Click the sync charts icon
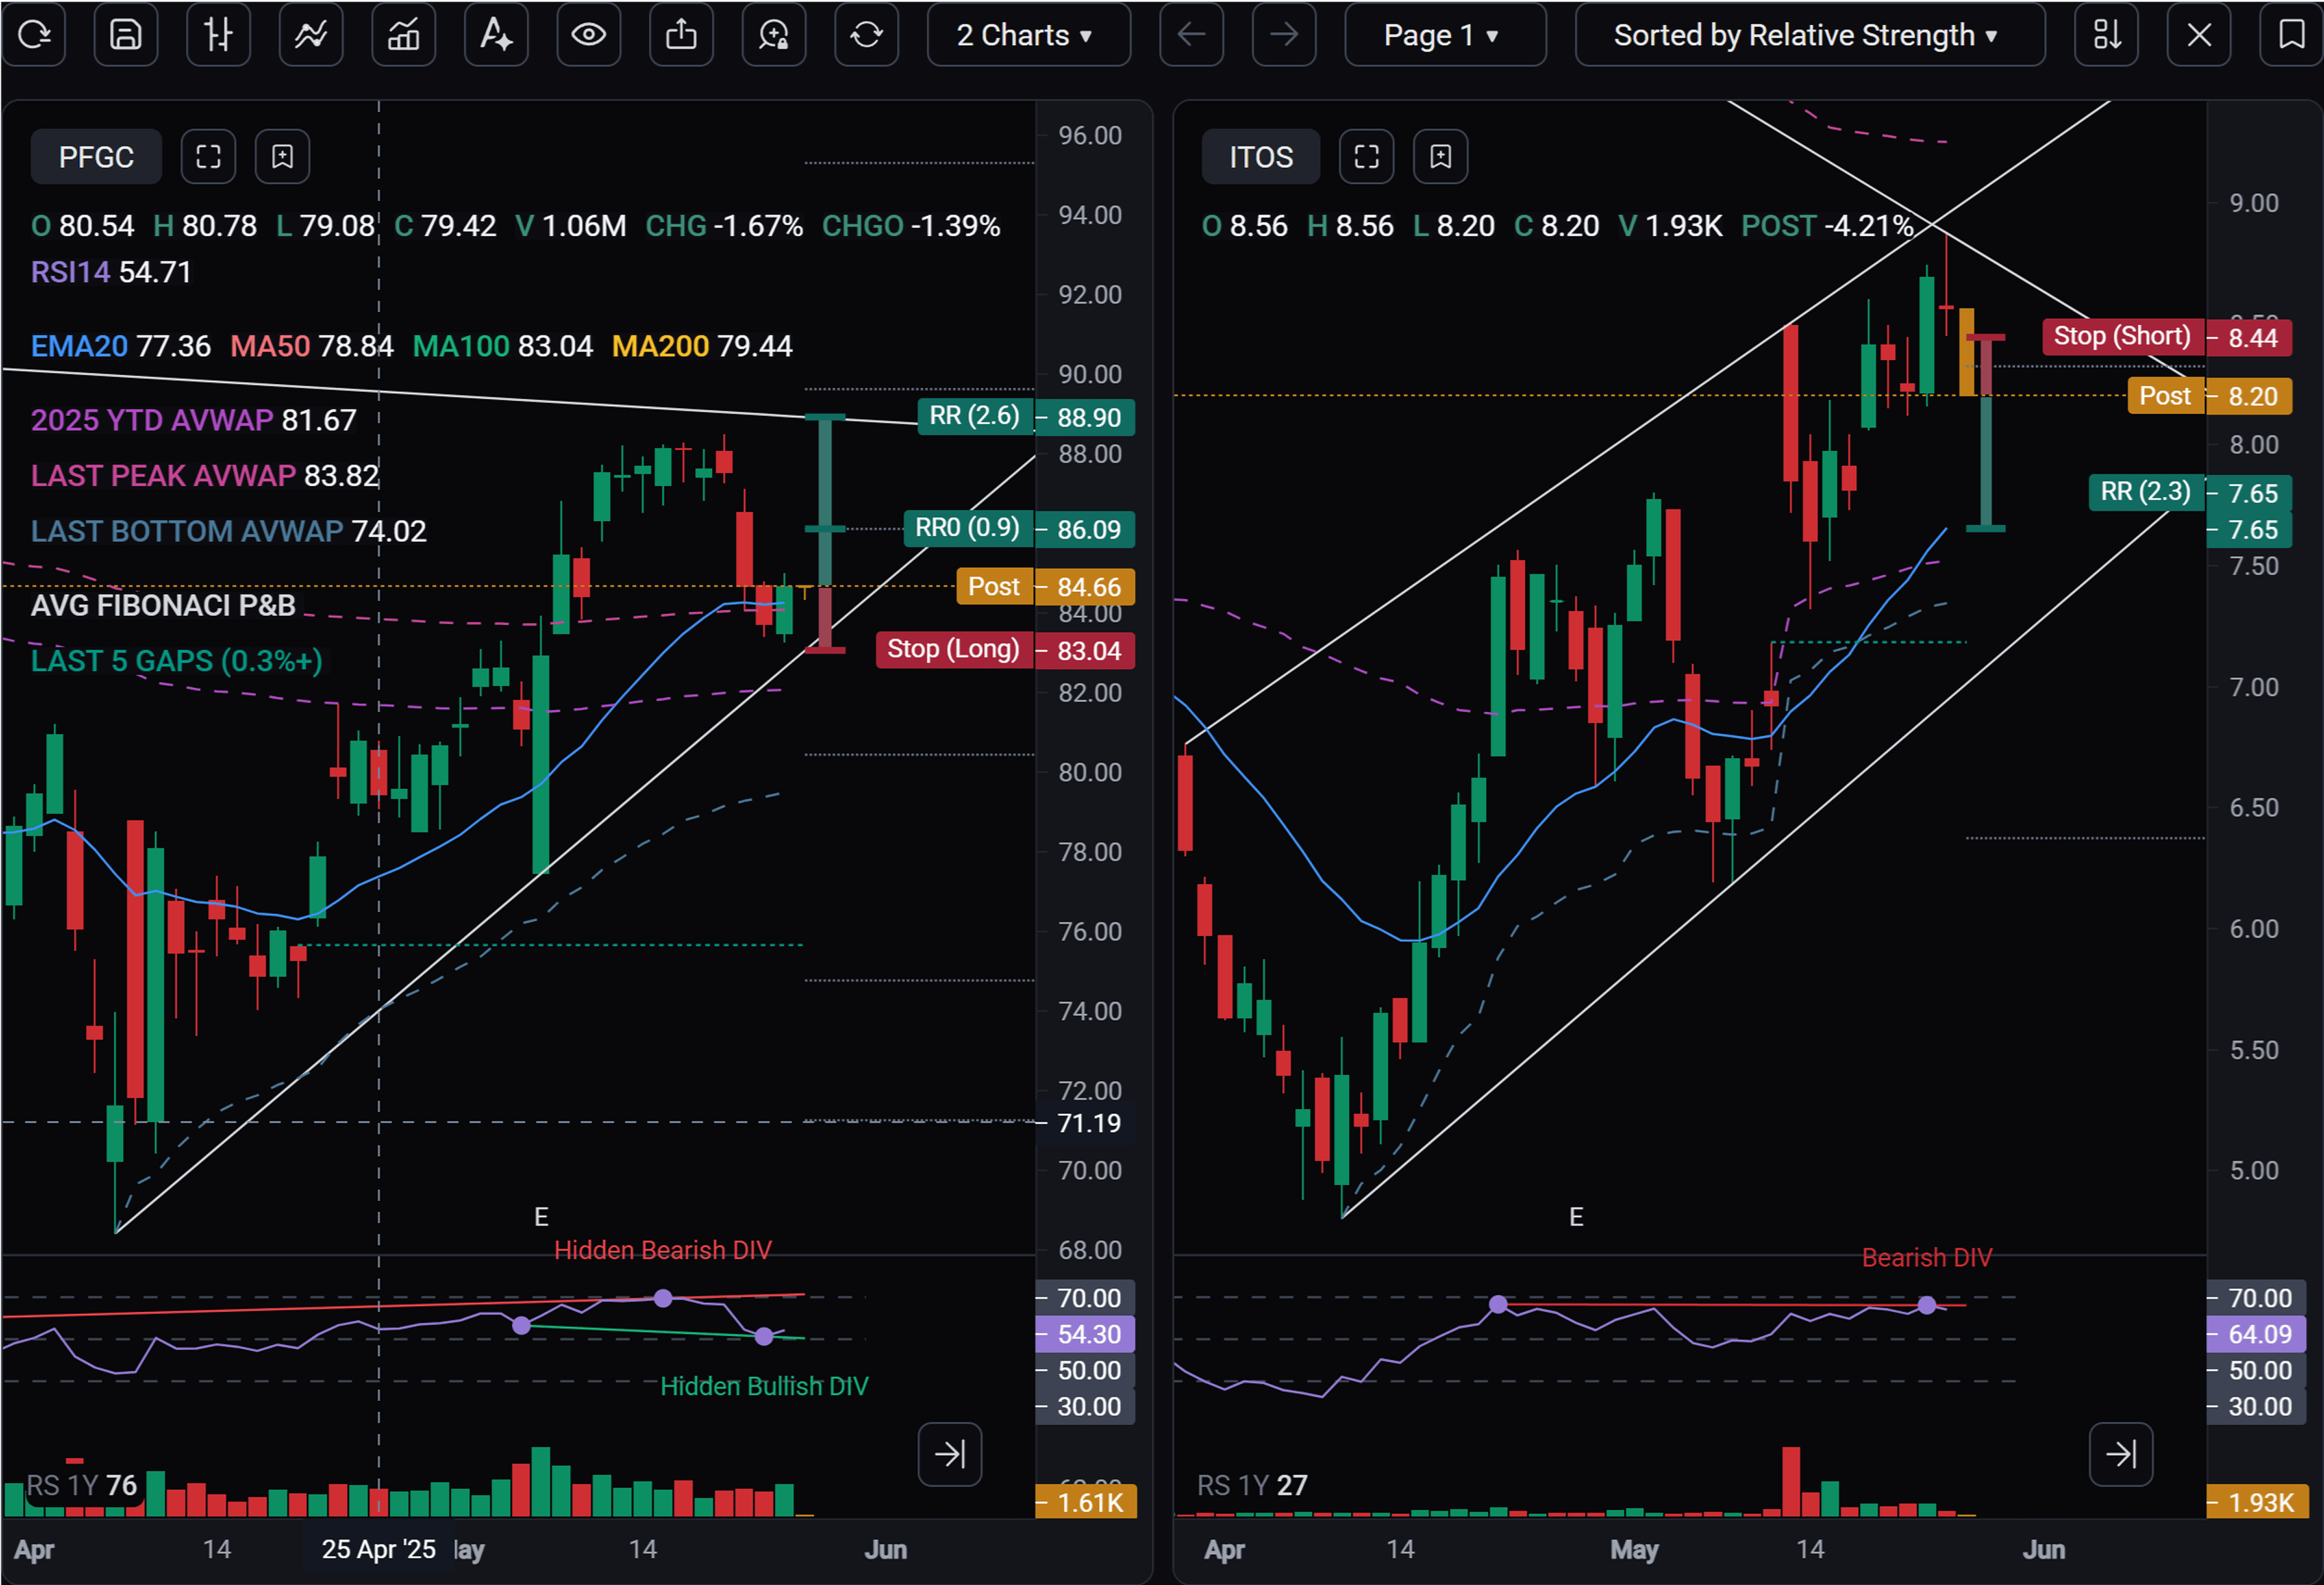The width and height of the screenshot is (2324, 1585). (x=866, y=35)
